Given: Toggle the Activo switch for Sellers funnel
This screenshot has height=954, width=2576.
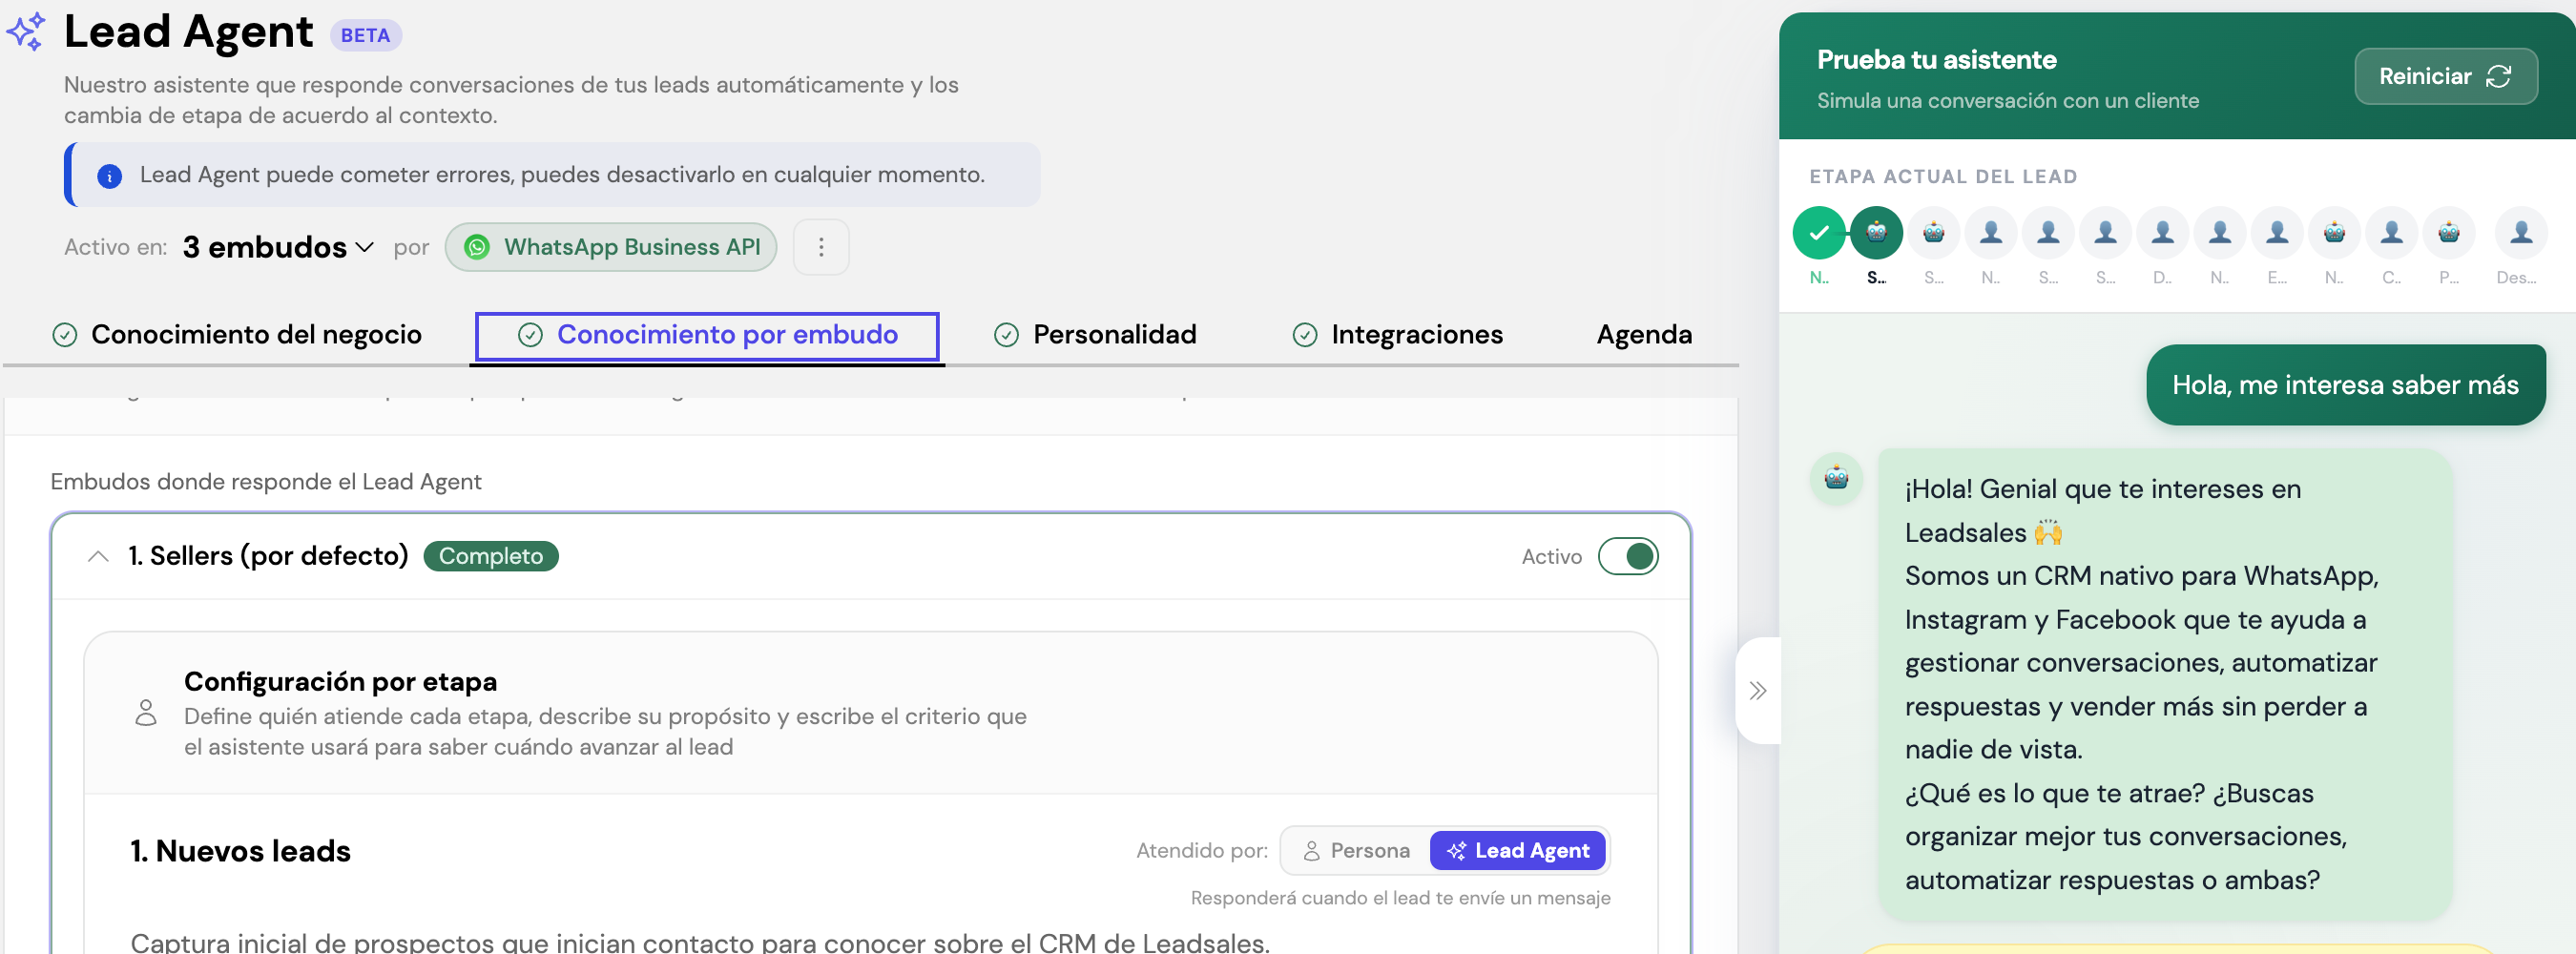Looking at the screenshot, I should tap(1628, 557).
